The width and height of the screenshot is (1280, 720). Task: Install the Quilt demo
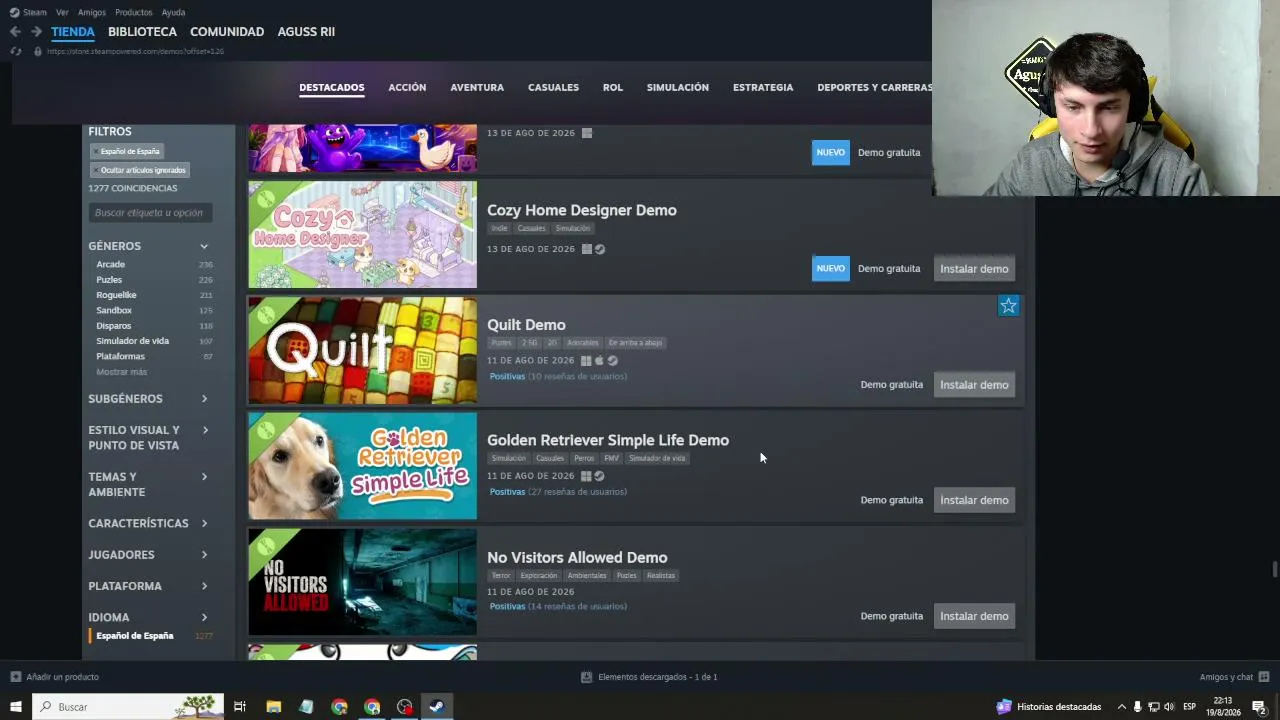coord(974,385)
